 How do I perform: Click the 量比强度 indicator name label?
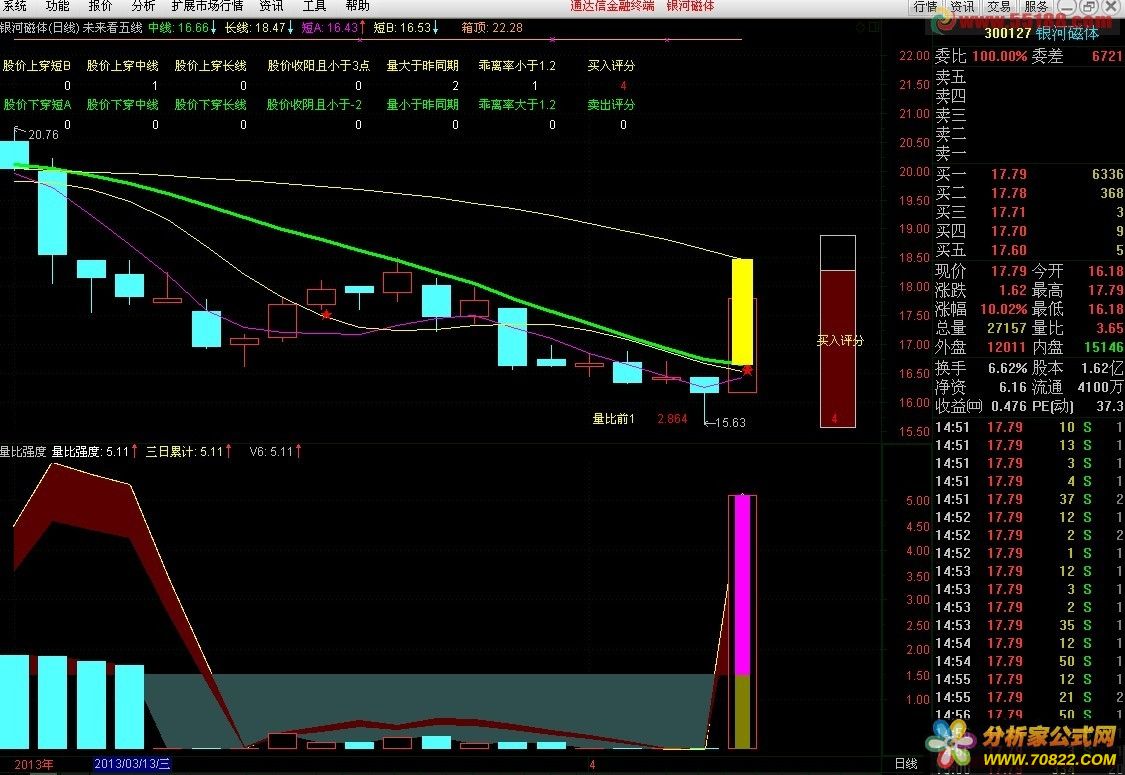pyautogui.click(x=22, y=451)
